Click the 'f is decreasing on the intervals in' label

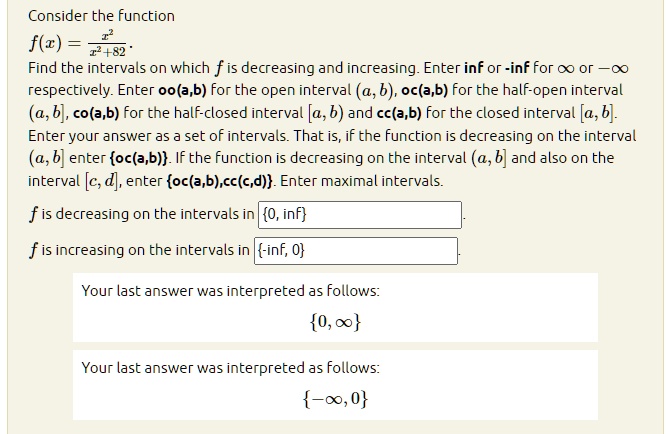click(x=141, y=214)
